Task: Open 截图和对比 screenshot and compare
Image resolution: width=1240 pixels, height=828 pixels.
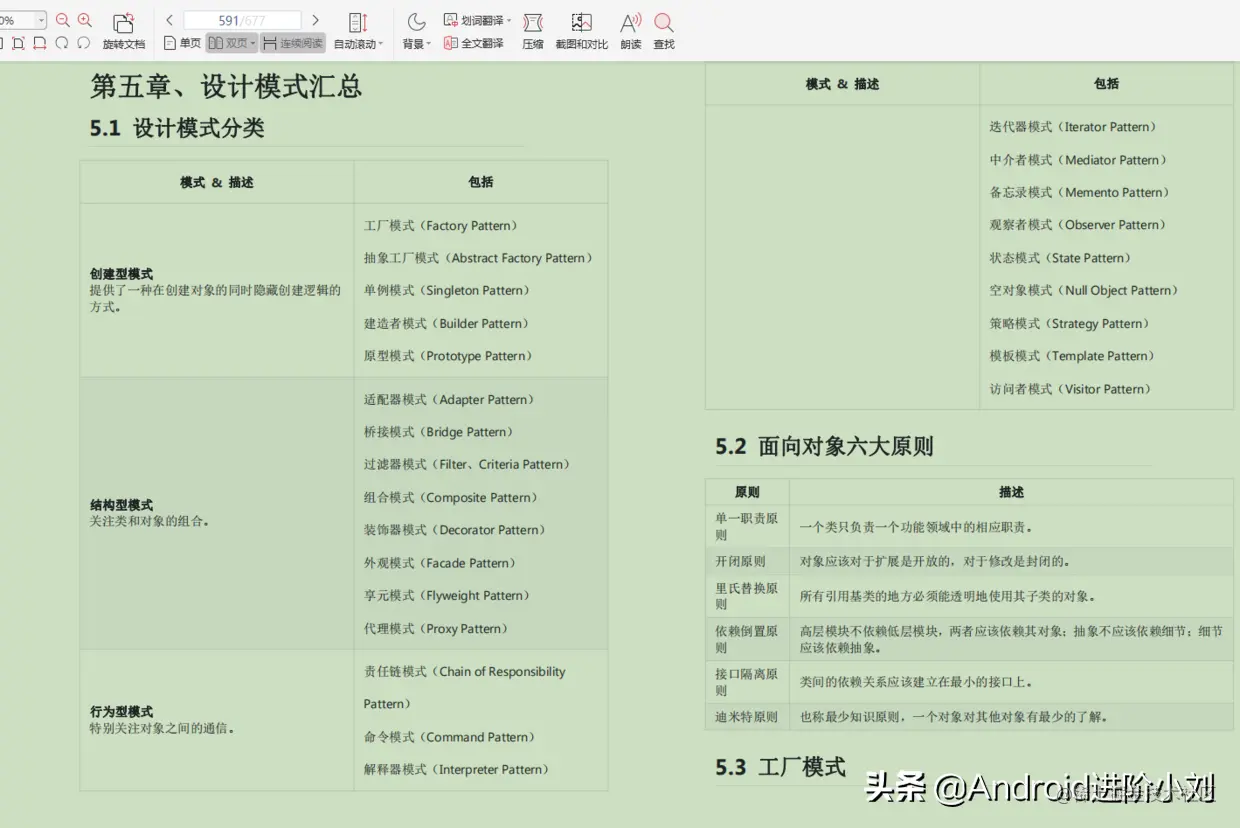Action: tap(581, 31)
